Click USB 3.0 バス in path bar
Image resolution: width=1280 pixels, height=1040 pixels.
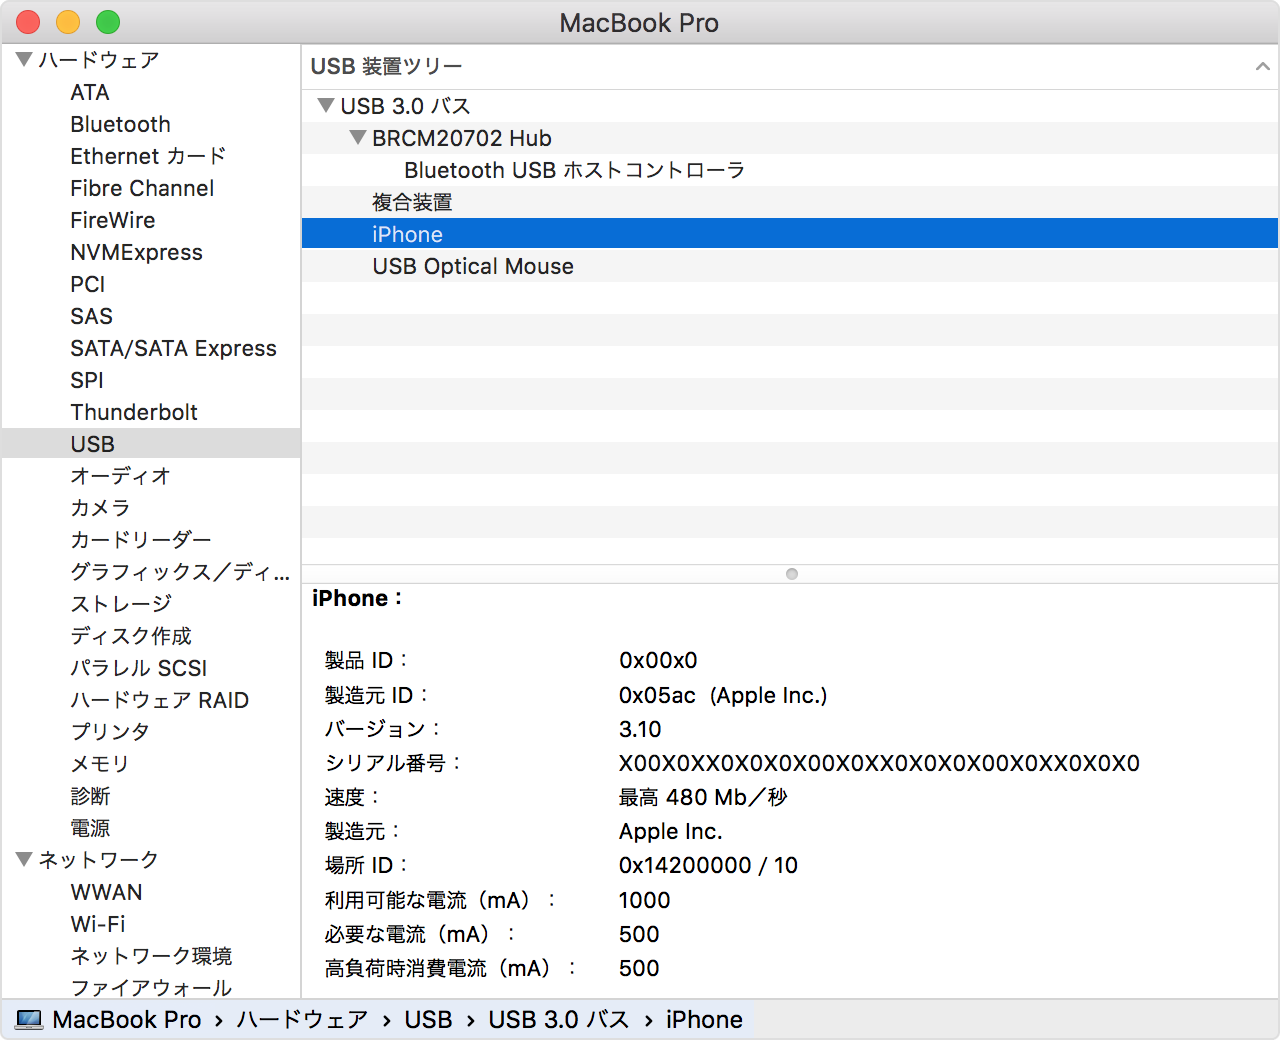[559, 1019]
